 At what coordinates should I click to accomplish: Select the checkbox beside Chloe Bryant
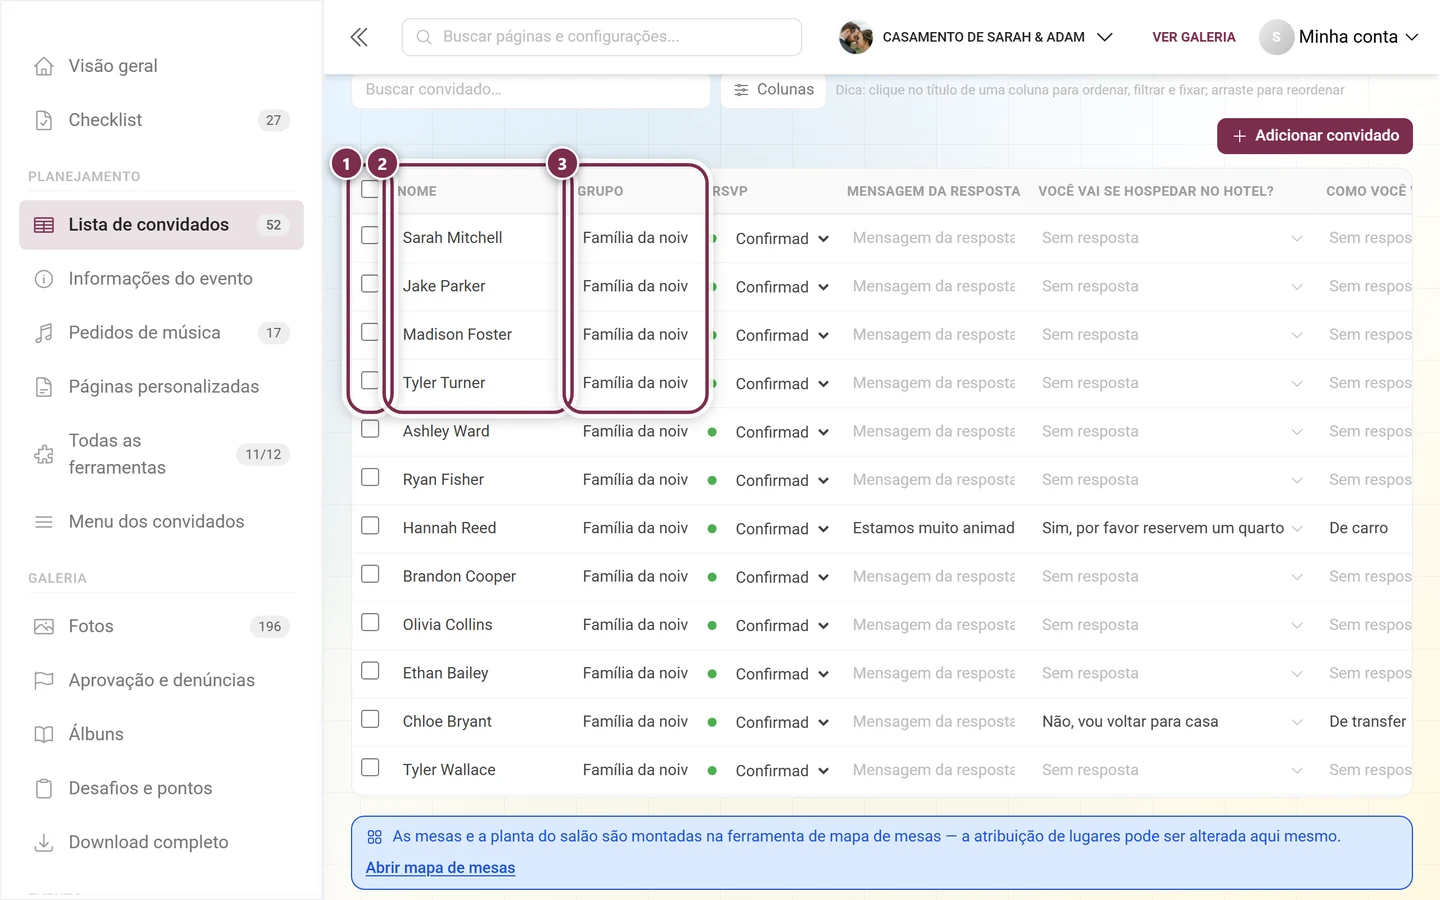(x=370, y=719)
